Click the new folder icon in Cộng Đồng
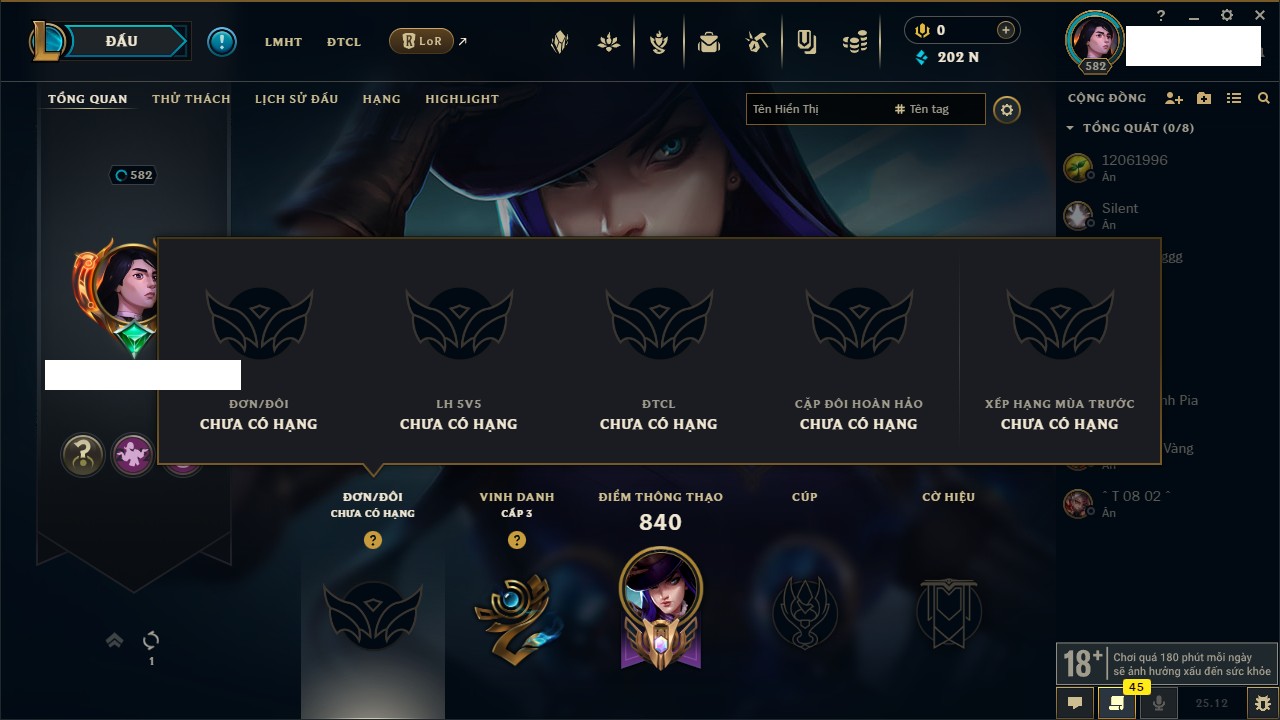 [1204, 98]
